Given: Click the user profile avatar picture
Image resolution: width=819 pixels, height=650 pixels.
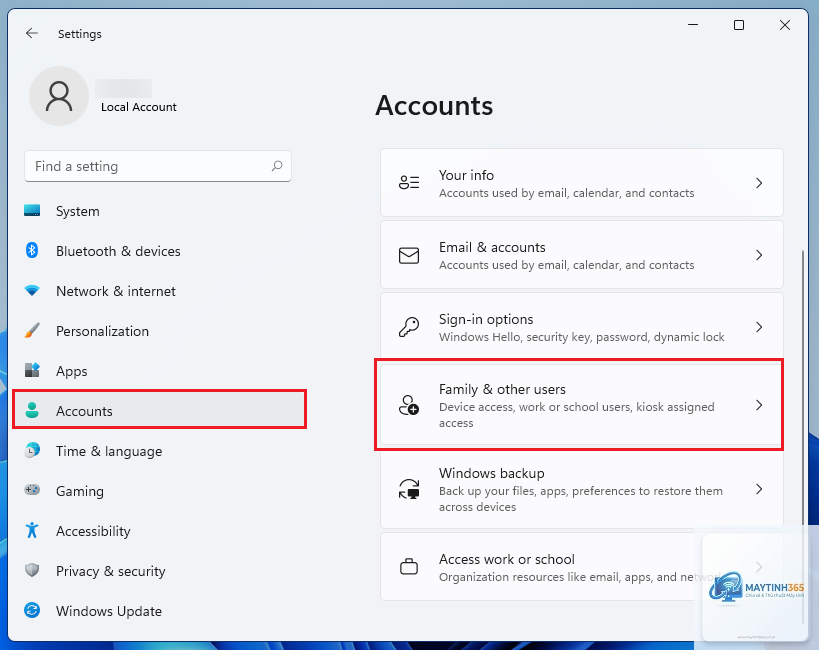Looking at the screenshot, I should click(x=58, y=96).
